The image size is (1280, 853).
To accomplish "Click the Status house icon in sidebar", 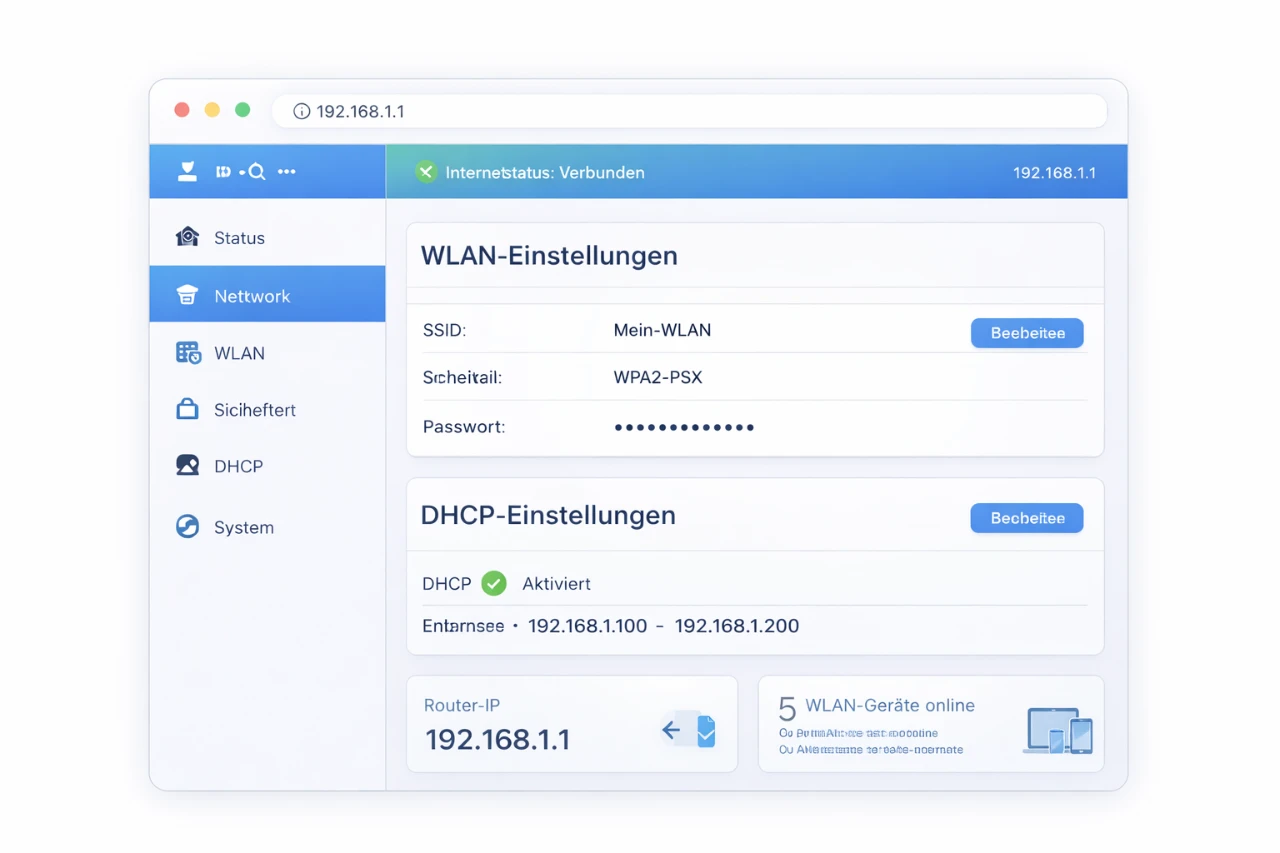I will point(187,237).
